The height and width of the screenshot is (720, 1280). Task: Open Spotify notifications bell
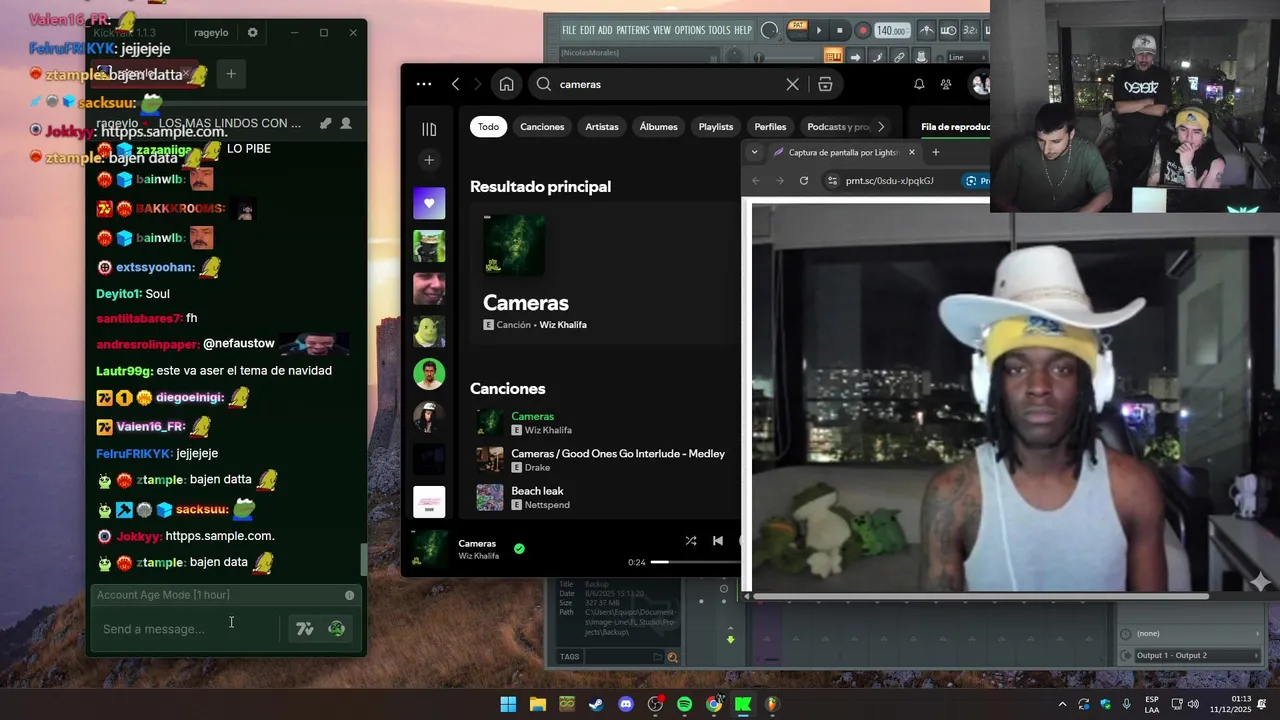point(919,84)
